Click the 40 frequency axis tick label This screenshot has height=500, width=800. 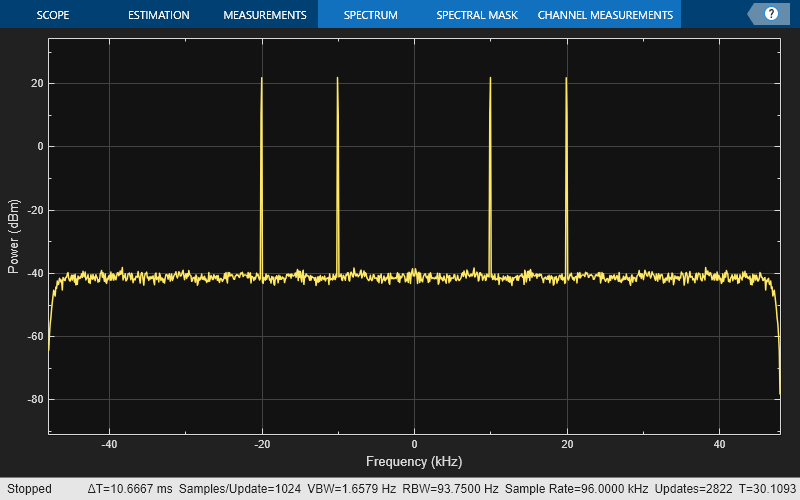(x=719, y=444)
